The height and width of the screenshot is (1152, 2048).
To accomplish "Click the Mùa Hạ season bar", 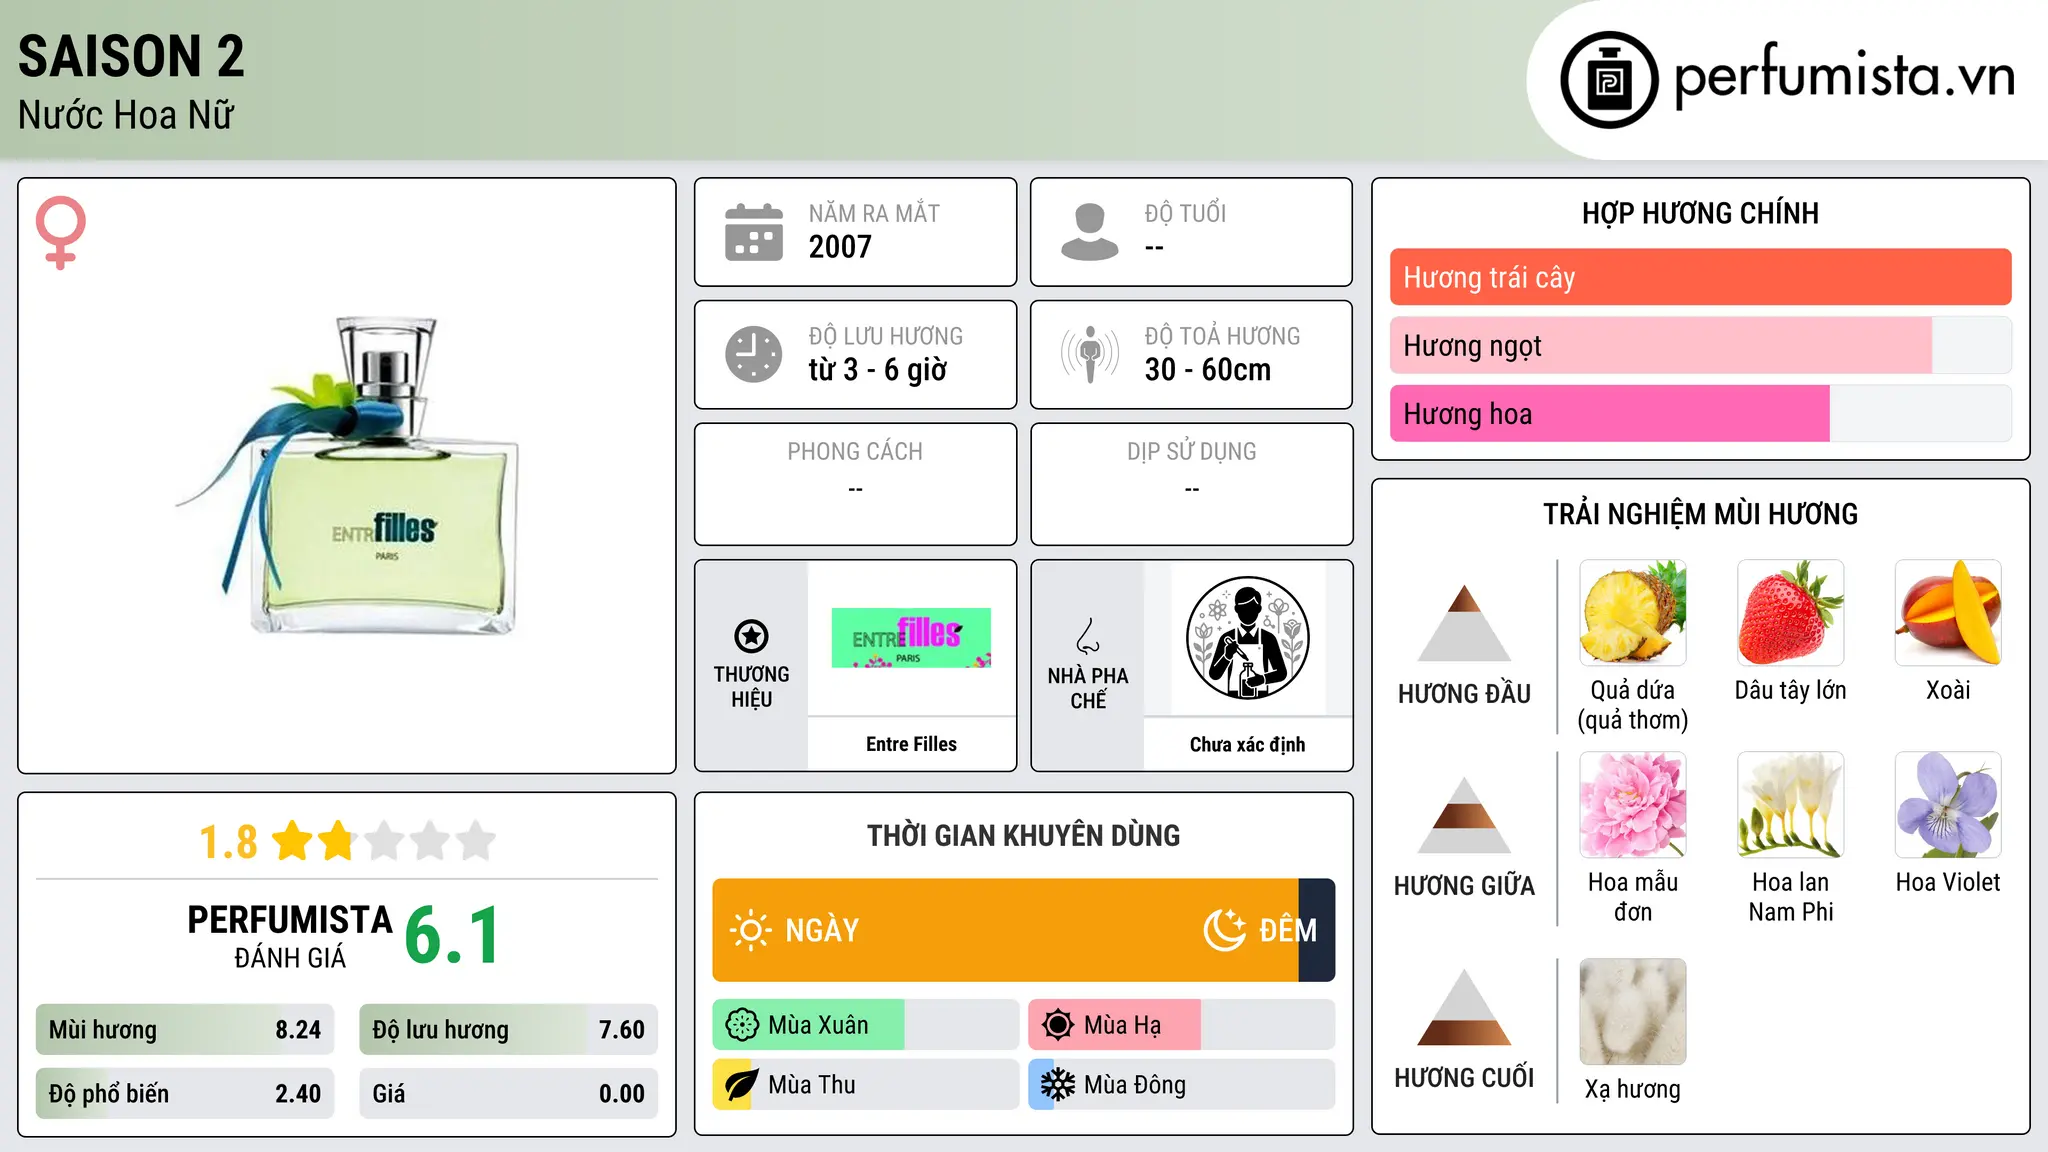I will [1181, 1025].
